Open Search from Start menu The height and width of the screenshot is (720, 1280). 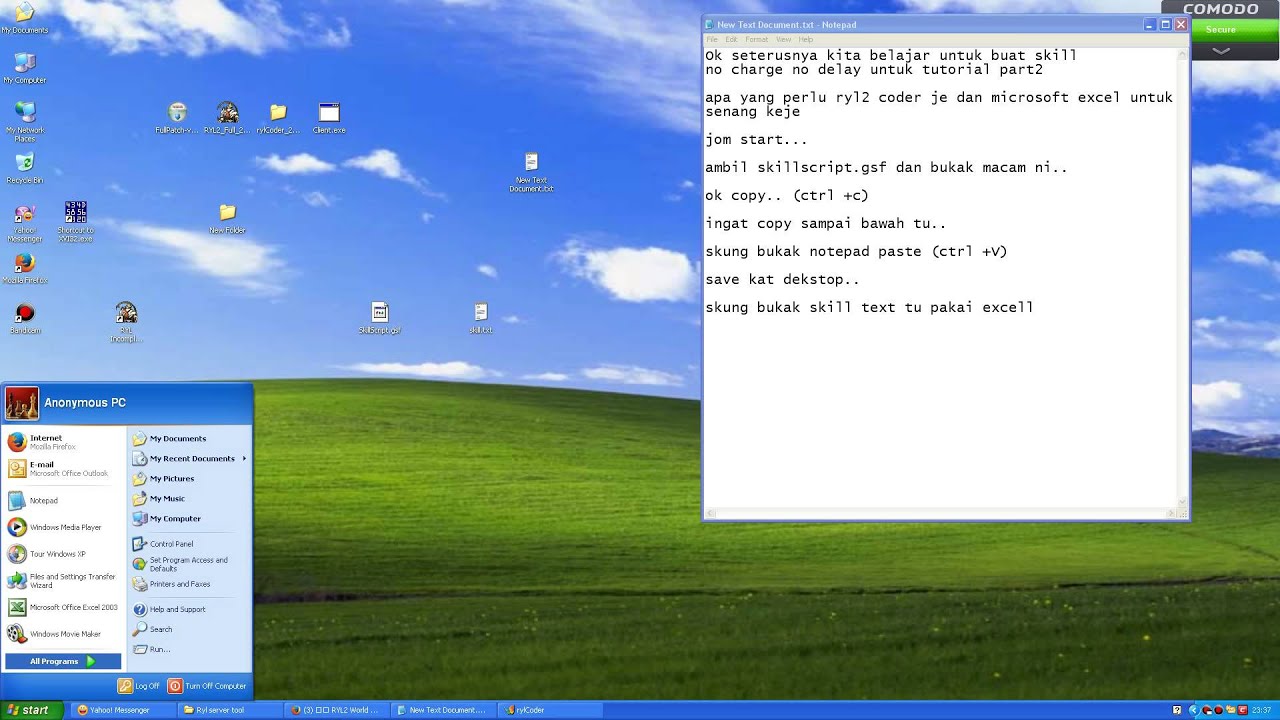click(189, 629)
